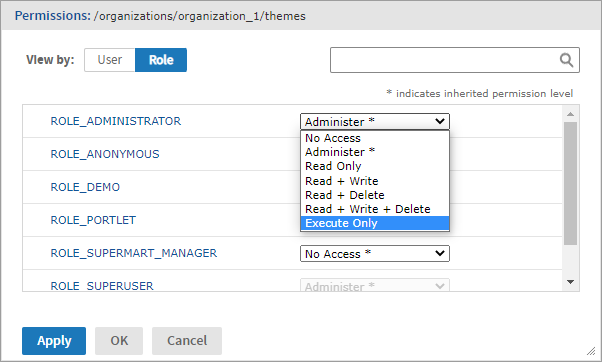Choose Read Only from dropdown list
Screen dimensions: 602x362
pyautogui.click(x=375, y=166)
